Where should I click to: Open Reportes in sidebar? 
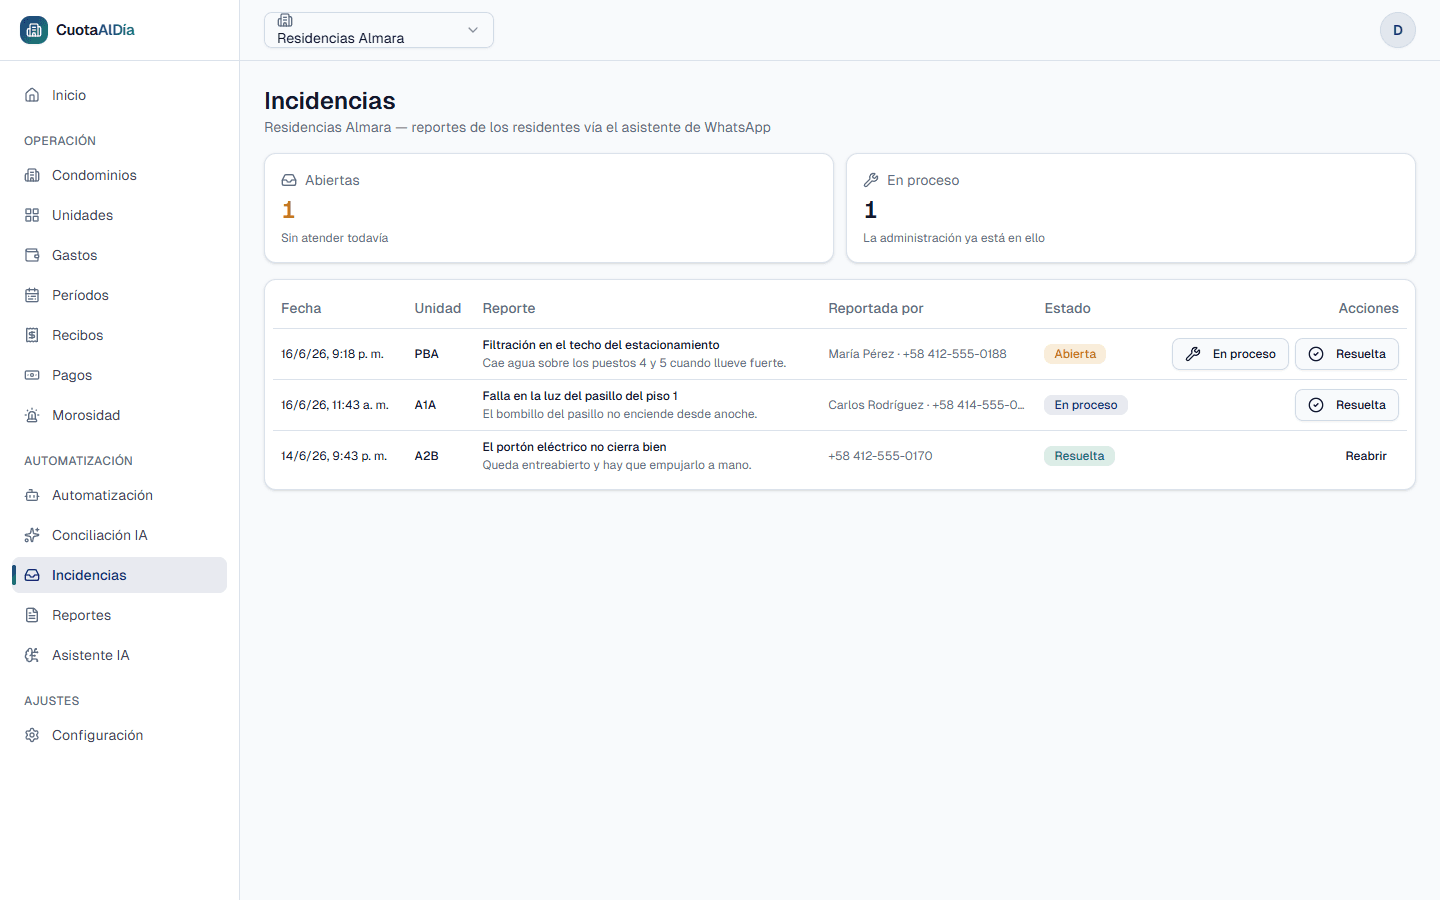pyautogui.click(x=120, y=615)
